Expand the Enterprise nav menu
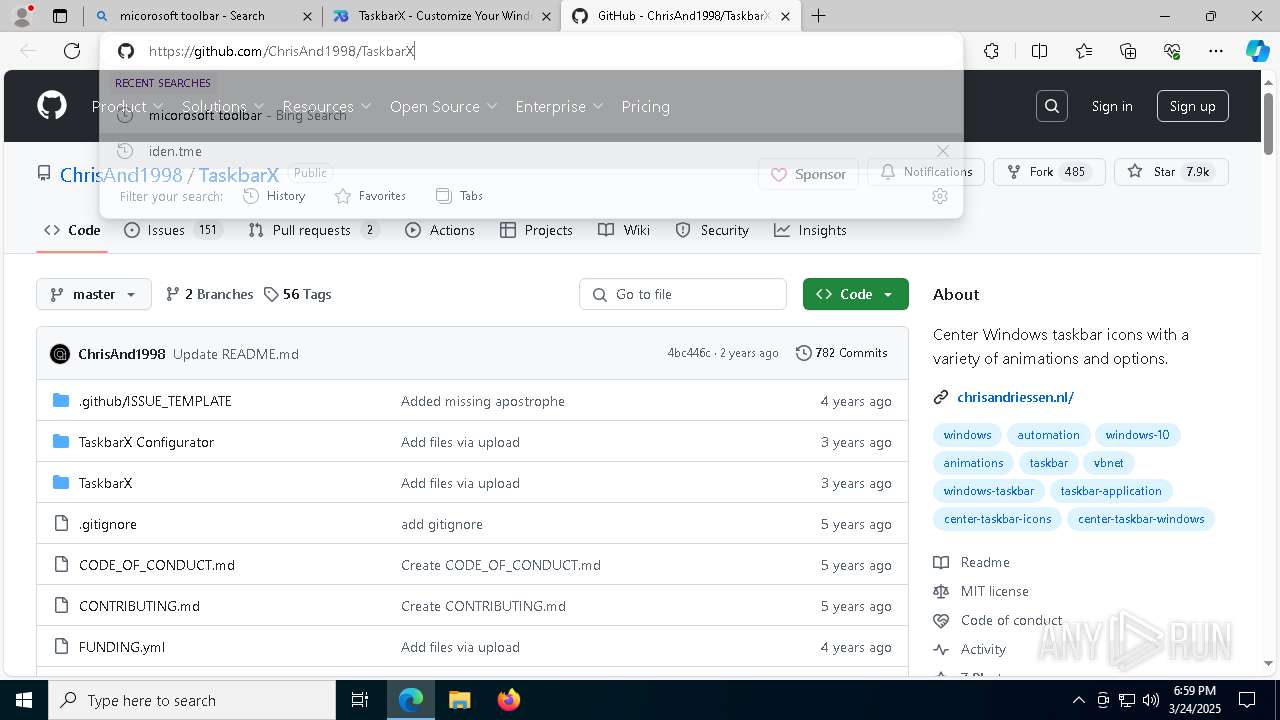Image resolution: width=1280 pixels, height=720 pixels. click(559, 106)
